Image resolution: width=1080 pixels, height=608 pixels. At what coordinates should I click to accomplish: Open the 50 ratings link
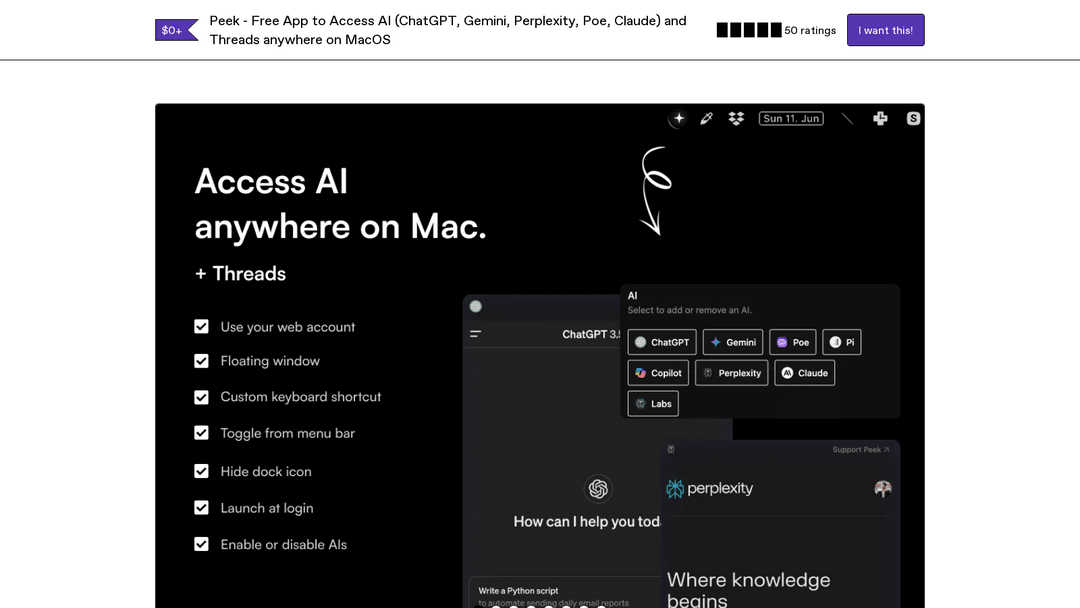point(810,30)
